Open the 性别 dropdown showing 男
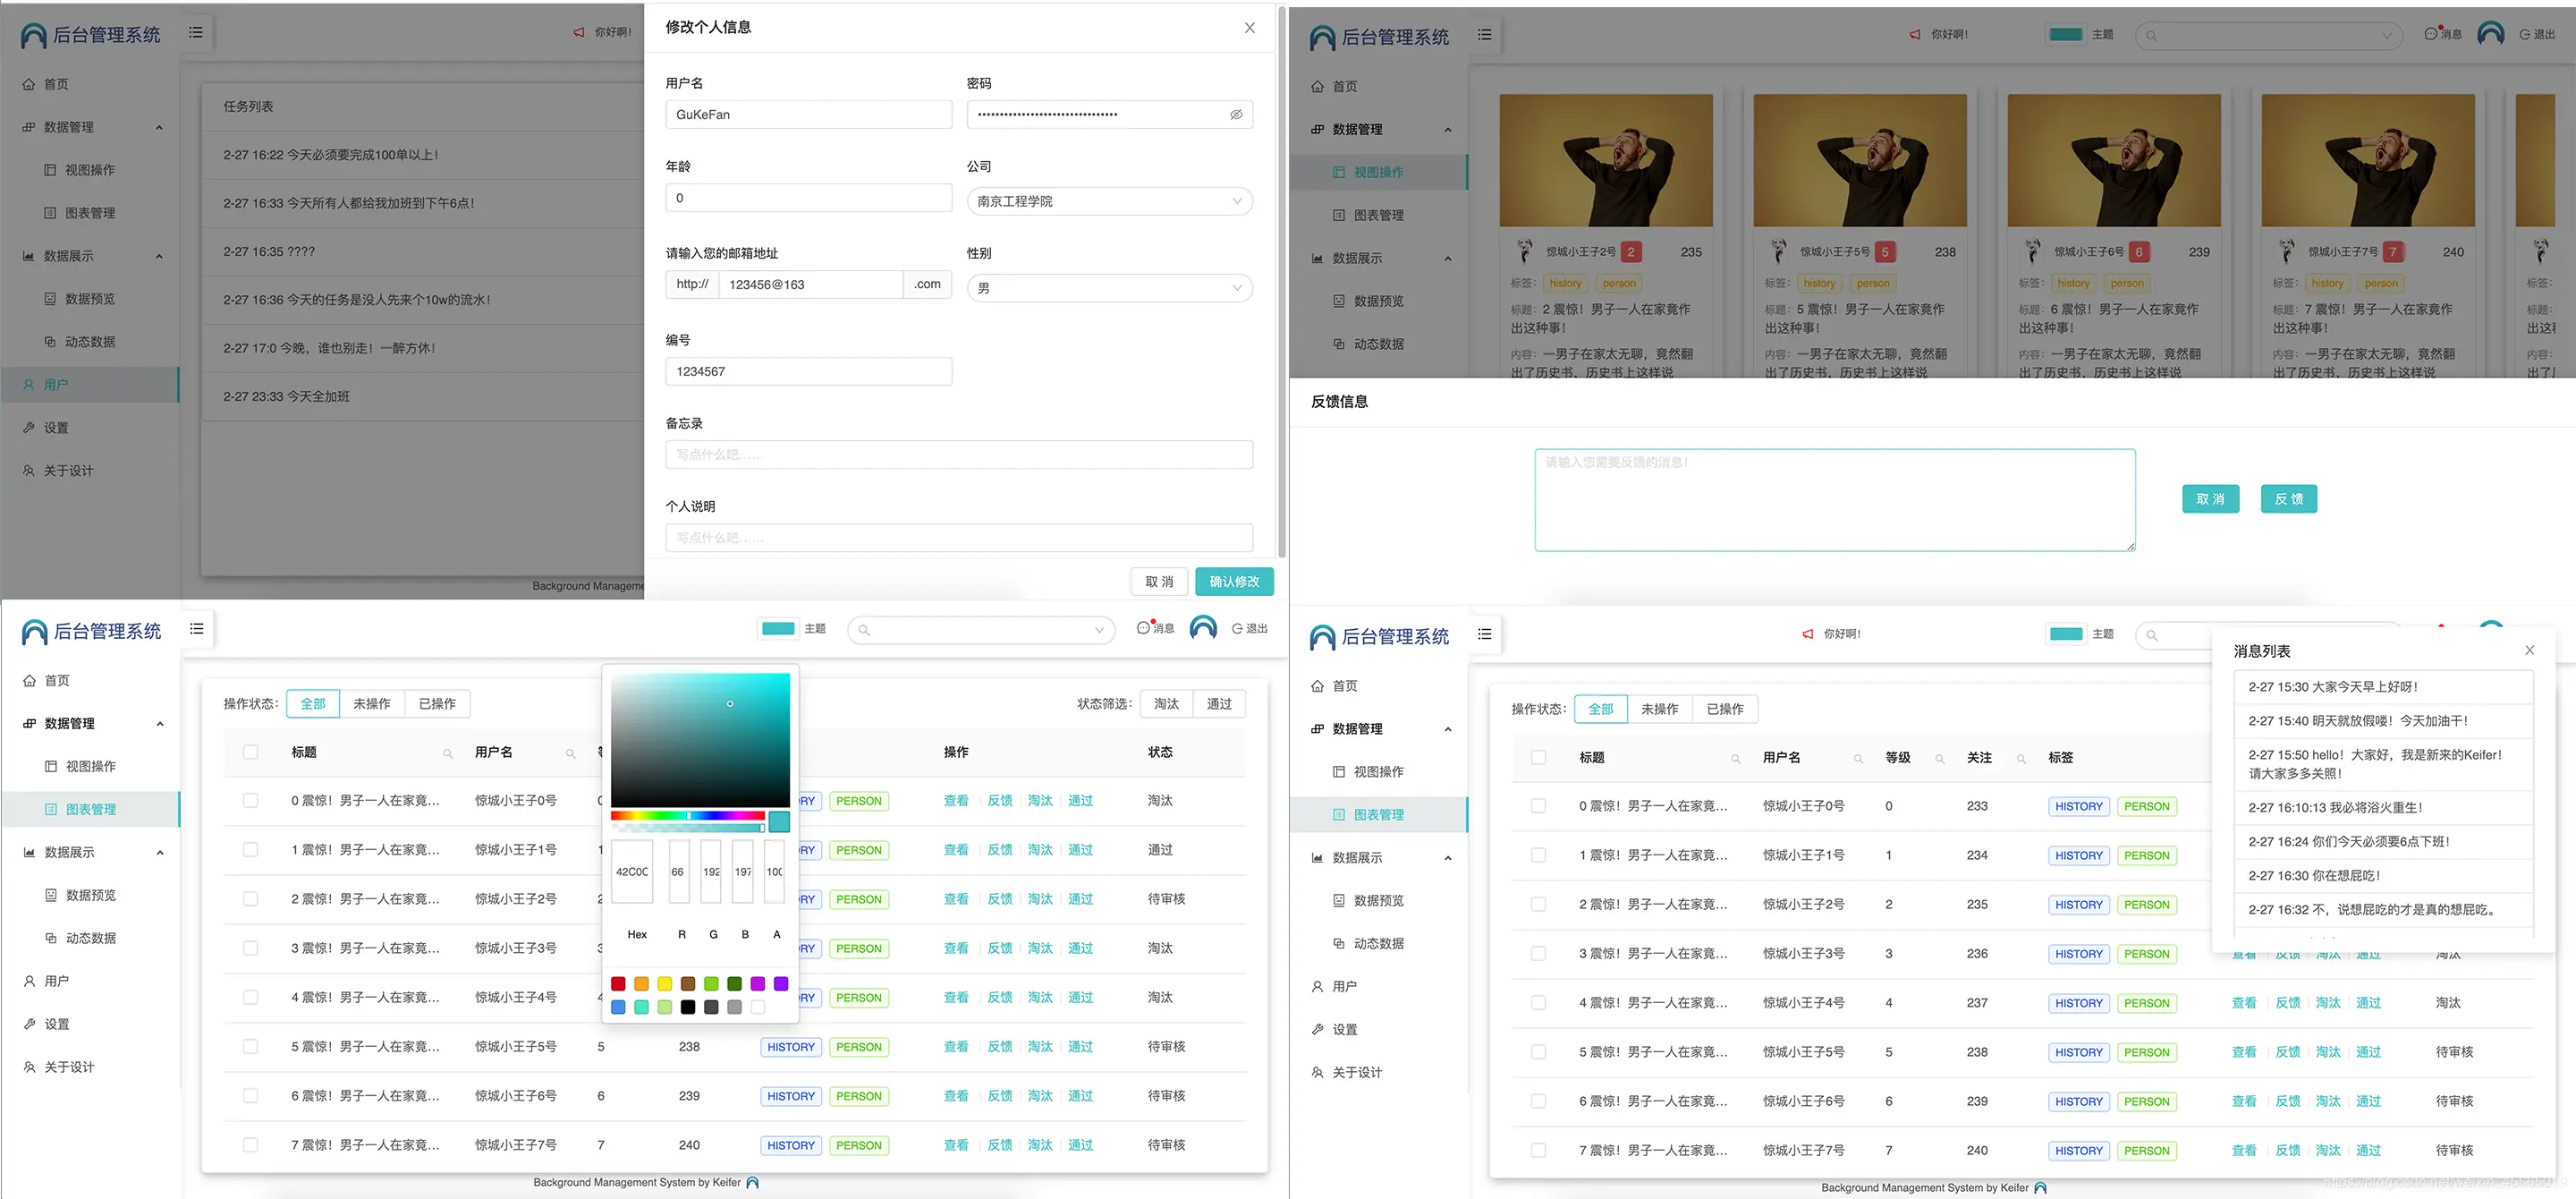This screenshot has height=1199, width=2576. (x=1109, y=288)
